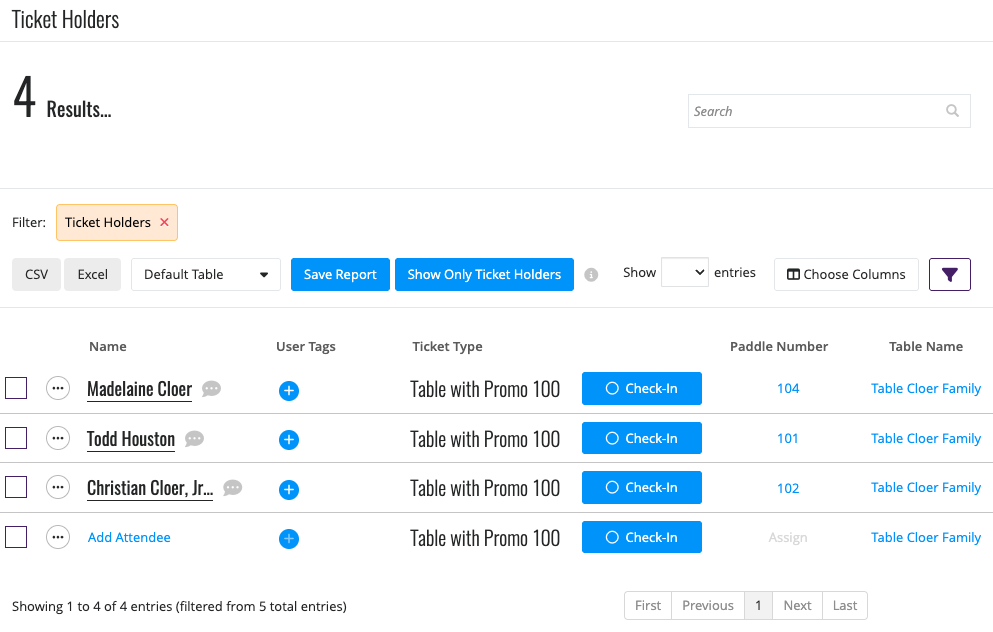Open comment bubble next to Madelaine Cloer

pos(212,388)
